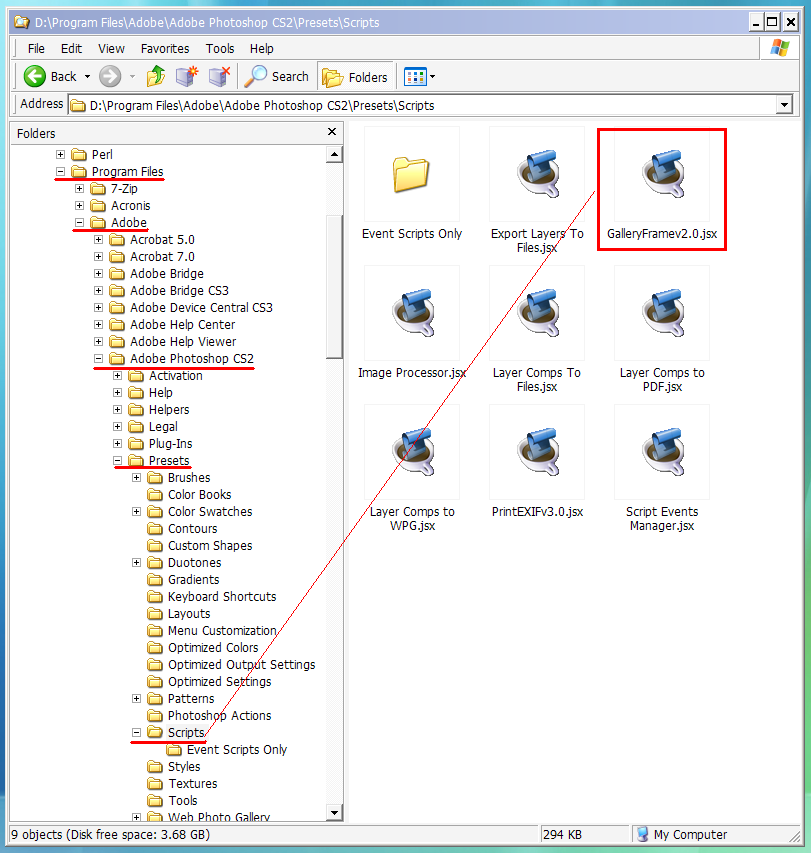Viewport: 811px width, 853px height.
Task: Open the Back history dropdown arrow
Action: pos(87,77)
